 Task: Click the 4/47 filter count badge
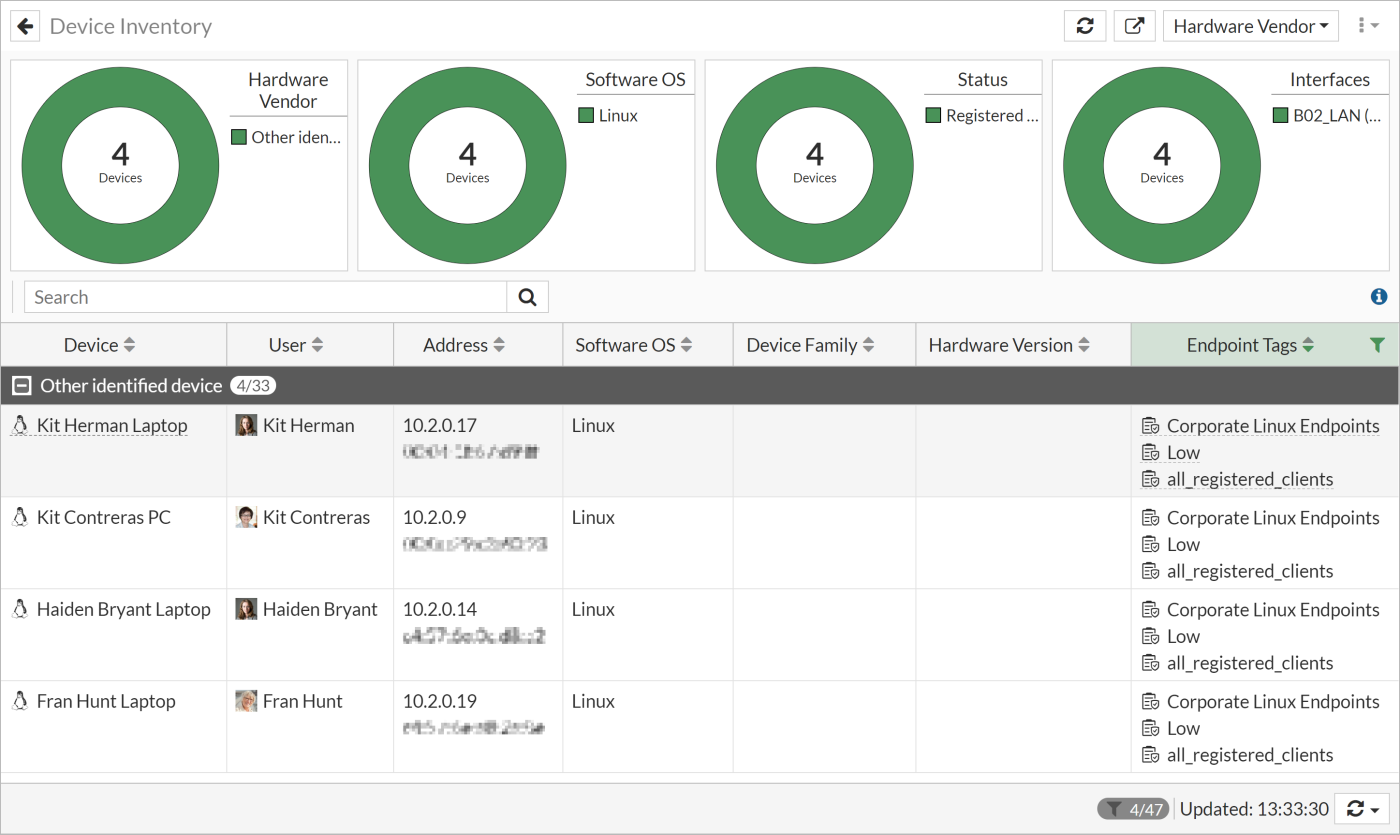point(1133,809)
